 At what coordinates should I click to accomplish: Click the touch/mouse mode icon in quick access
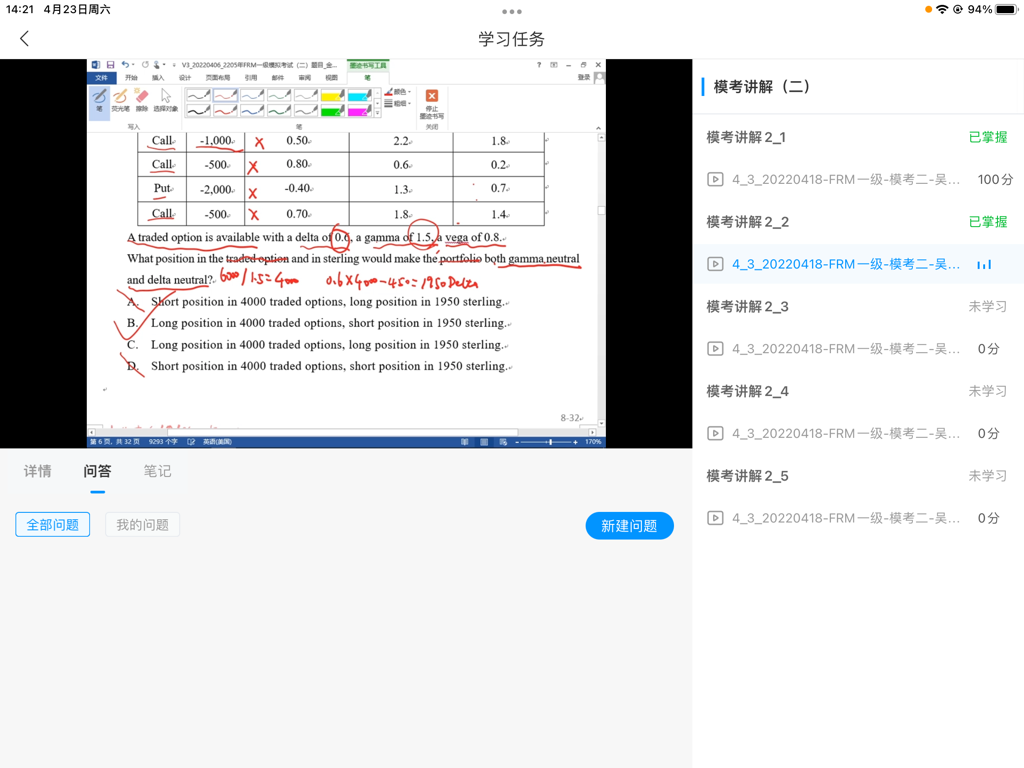pos(156,65)
